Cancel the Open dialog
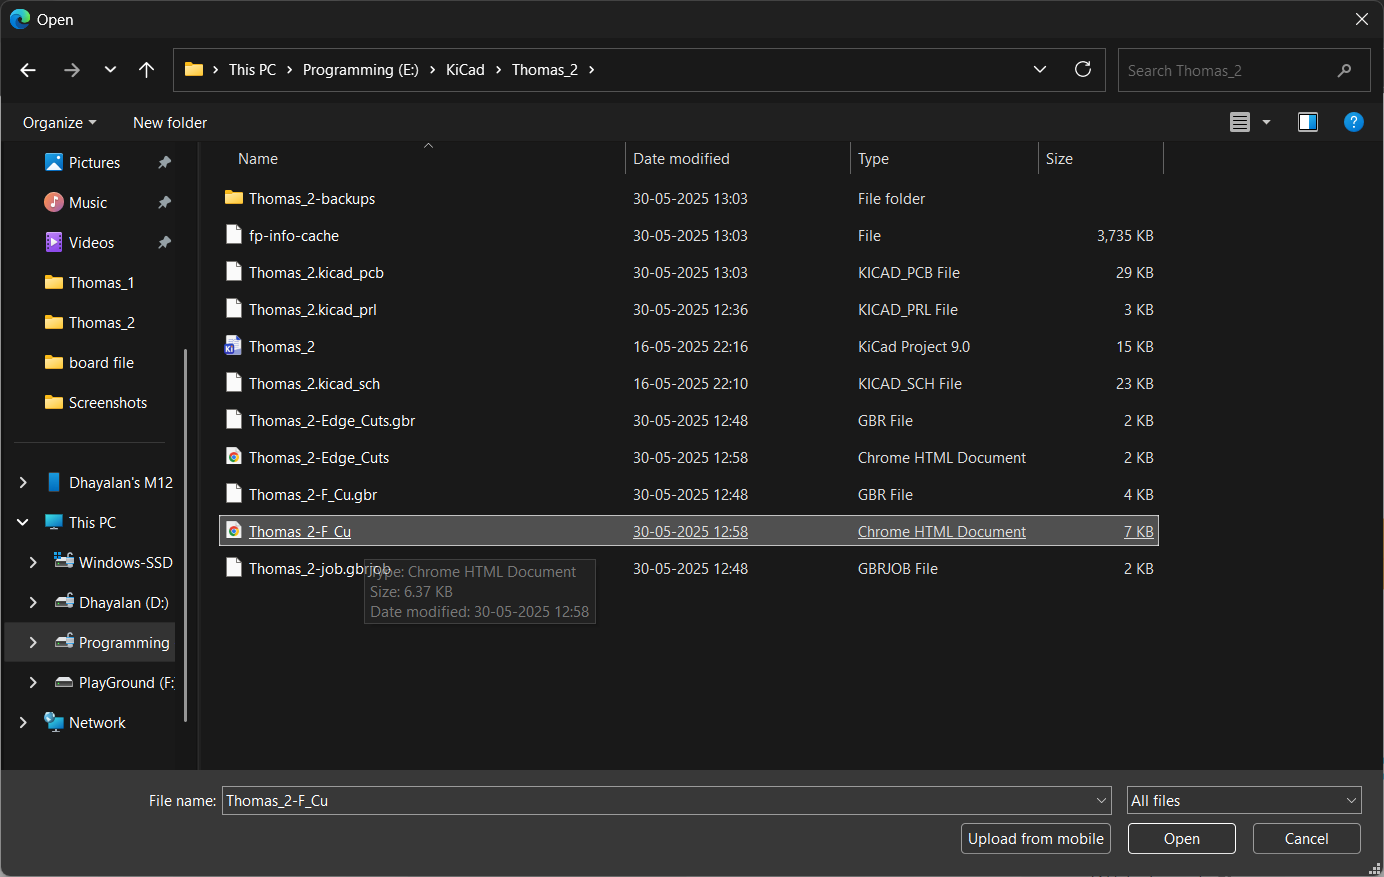Image resolution: width=1384 pixels, height=877 pixels. pyautogui.click(x=1307, y=839)
